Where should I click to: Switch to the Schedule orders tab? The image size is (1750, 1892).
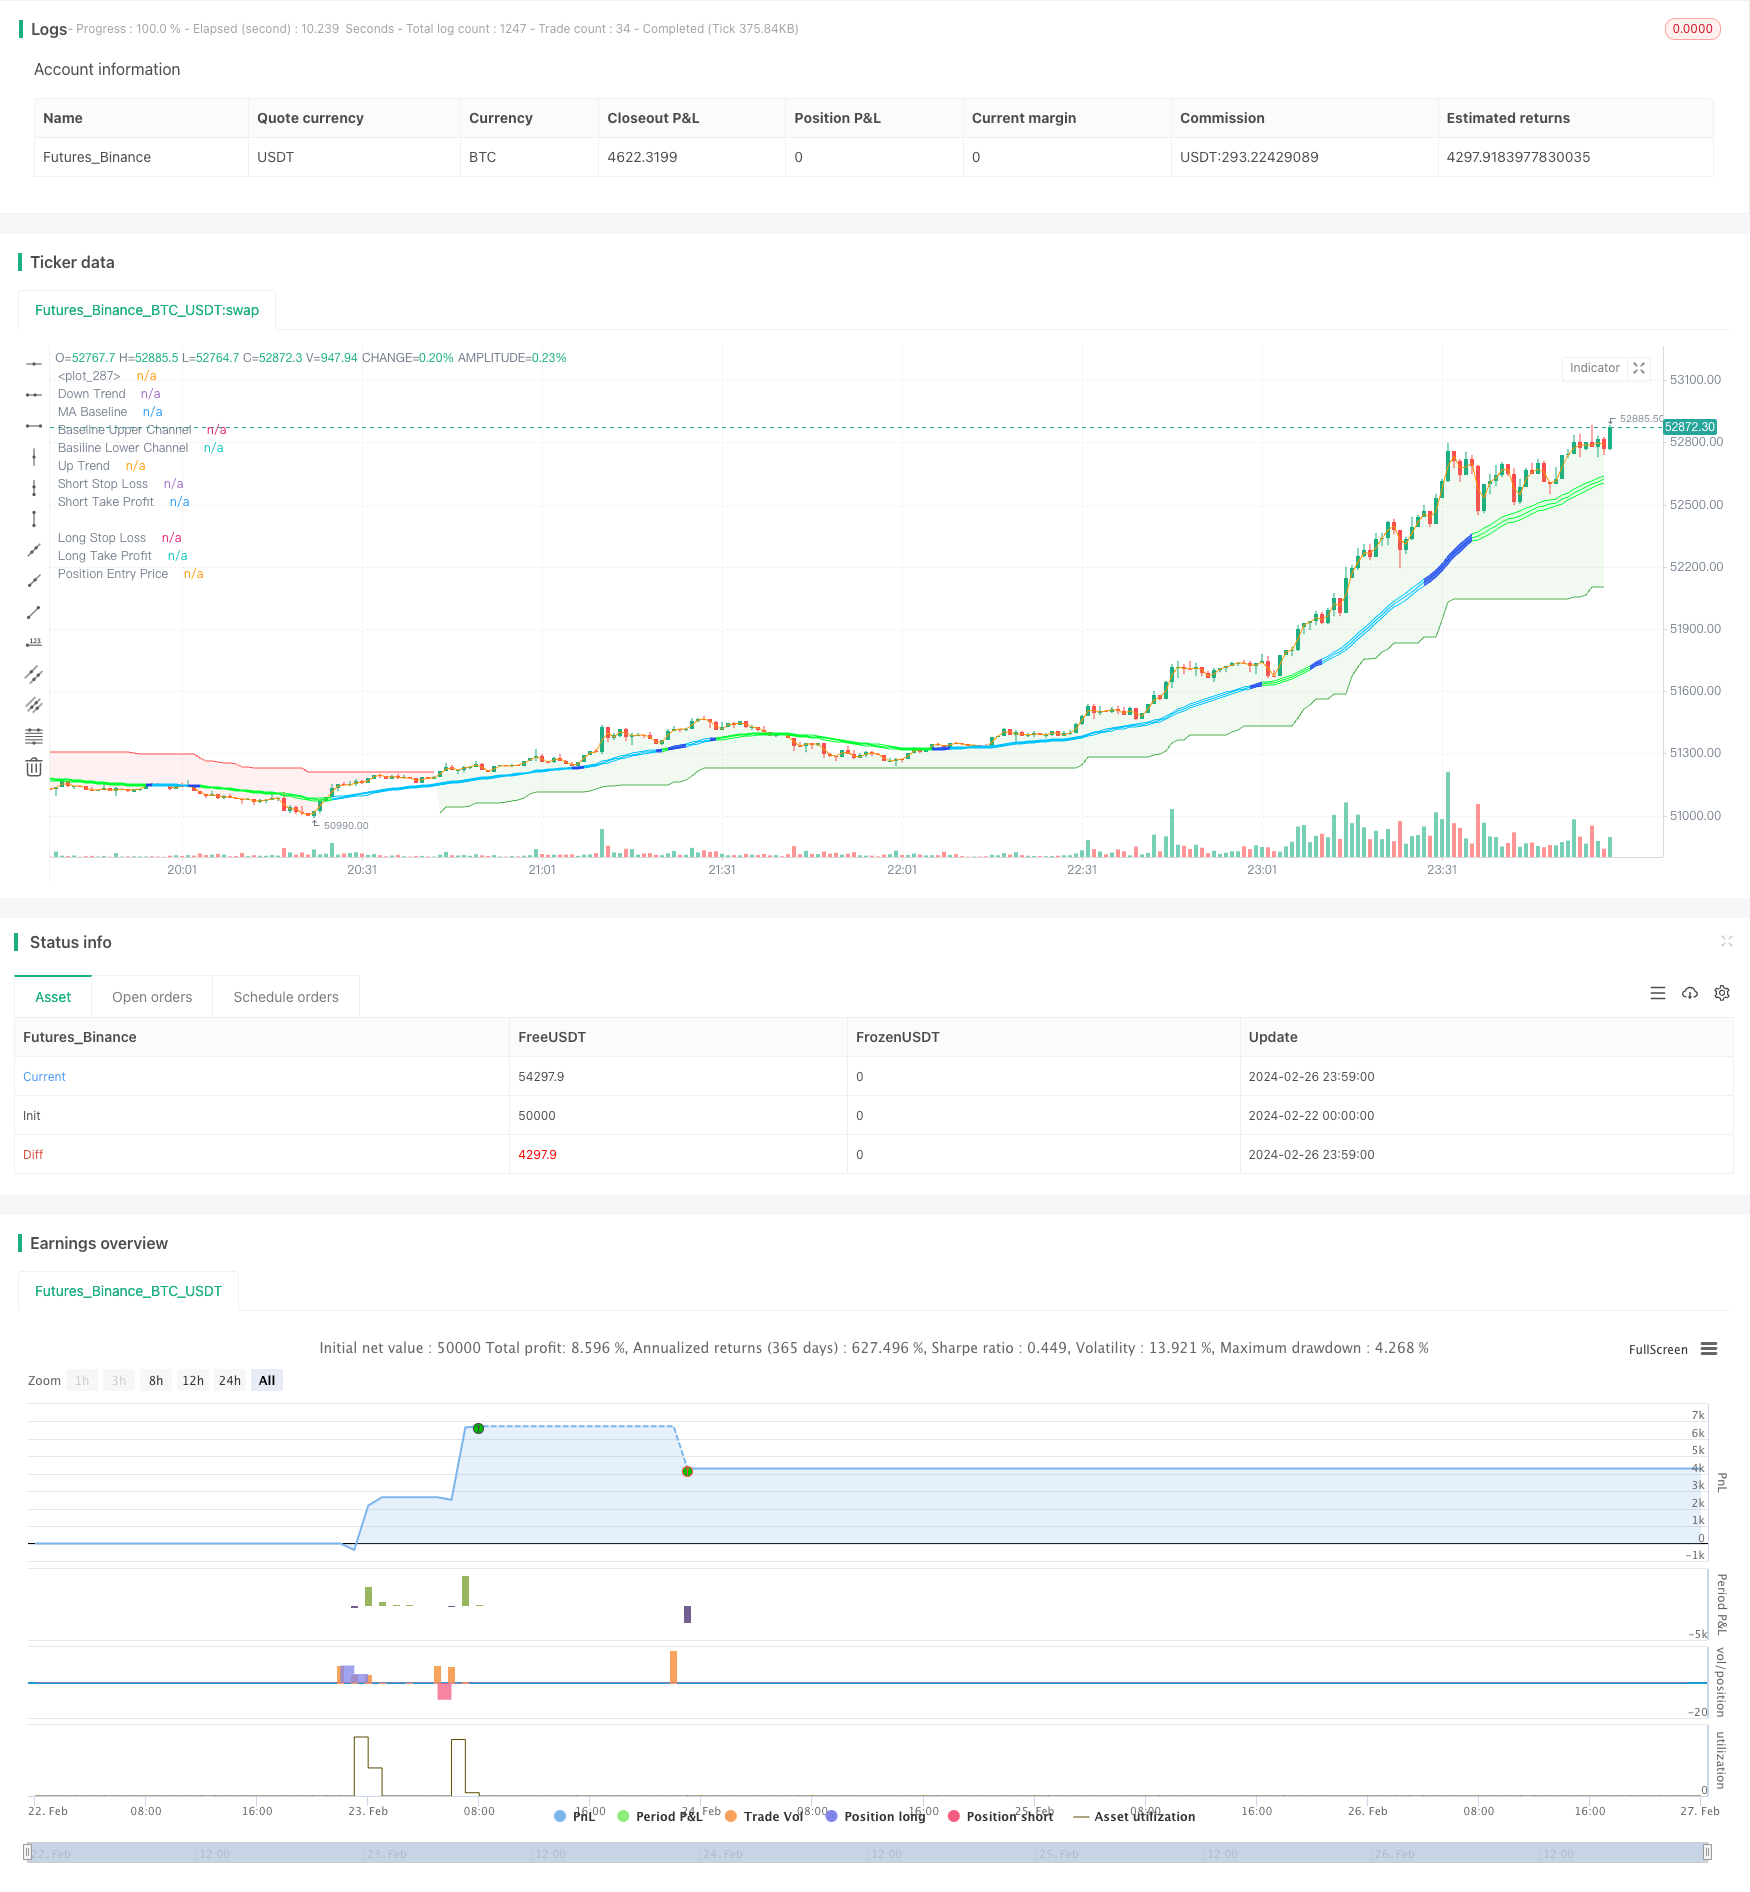click(286, 997)
